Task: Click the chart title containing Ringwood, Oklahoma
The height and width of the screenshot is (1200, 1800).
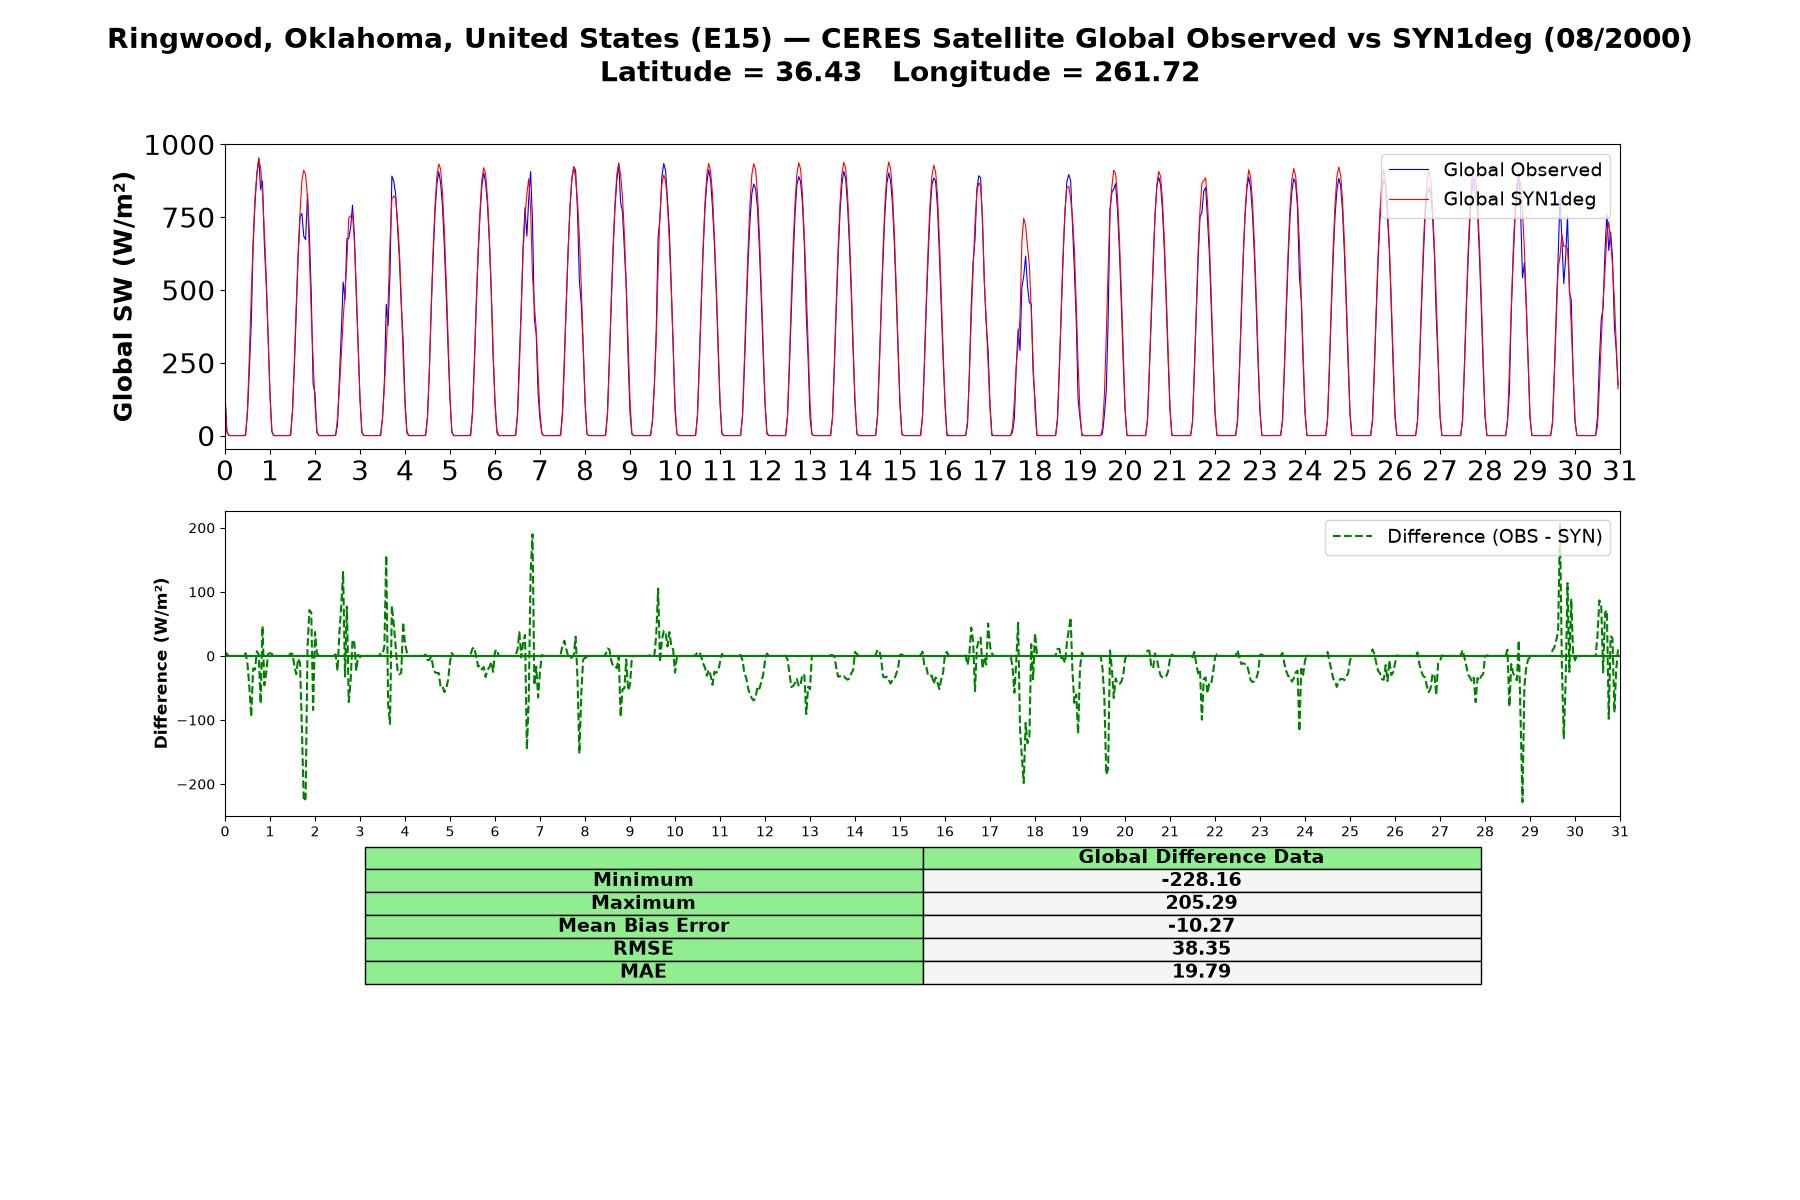Action: pos(900,39)
